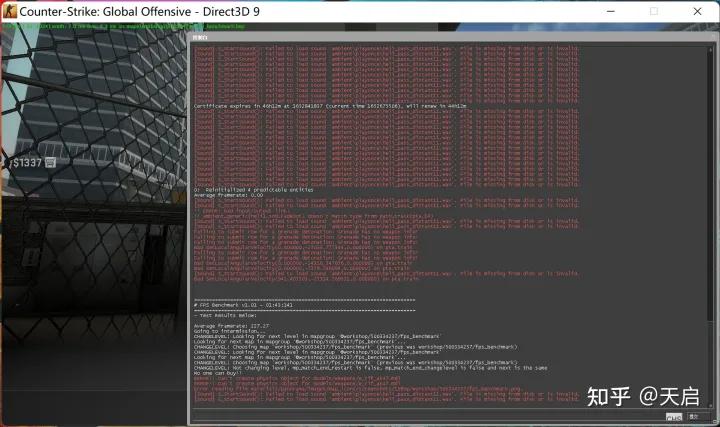Click the shopping cart icon beside $1337
The width and height of the screenshot is (720, 427).
50,163
